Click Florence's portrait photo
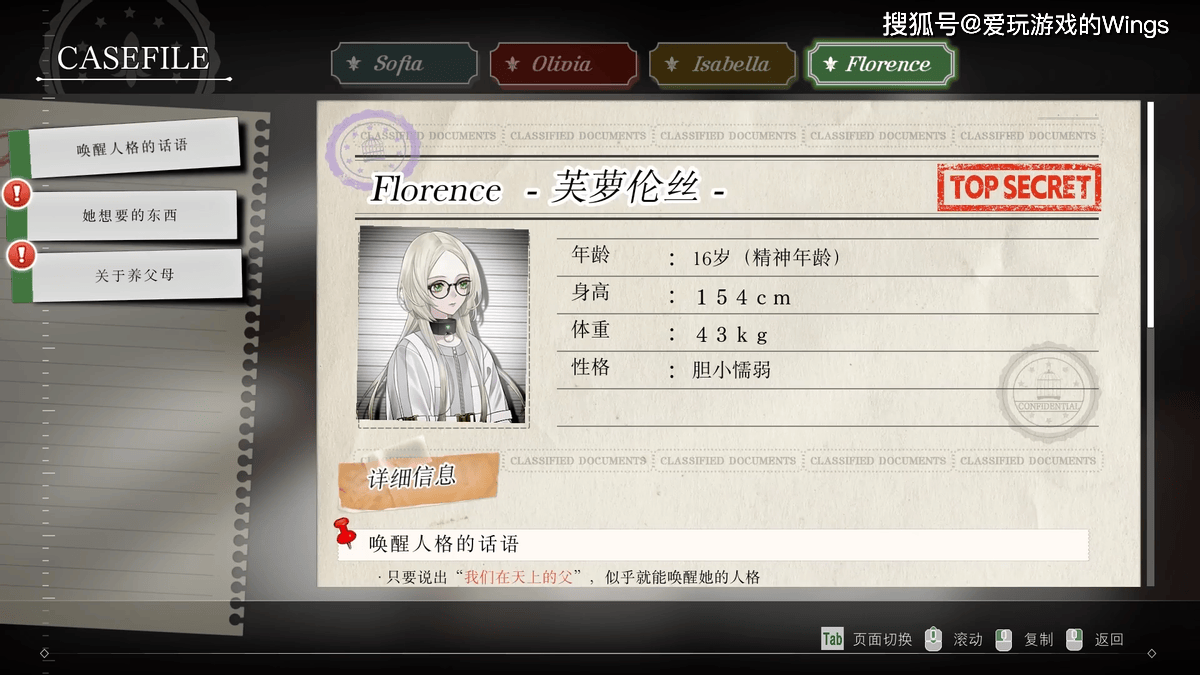The height and width of the screenshot is (675, 1200). click(443, 324)
